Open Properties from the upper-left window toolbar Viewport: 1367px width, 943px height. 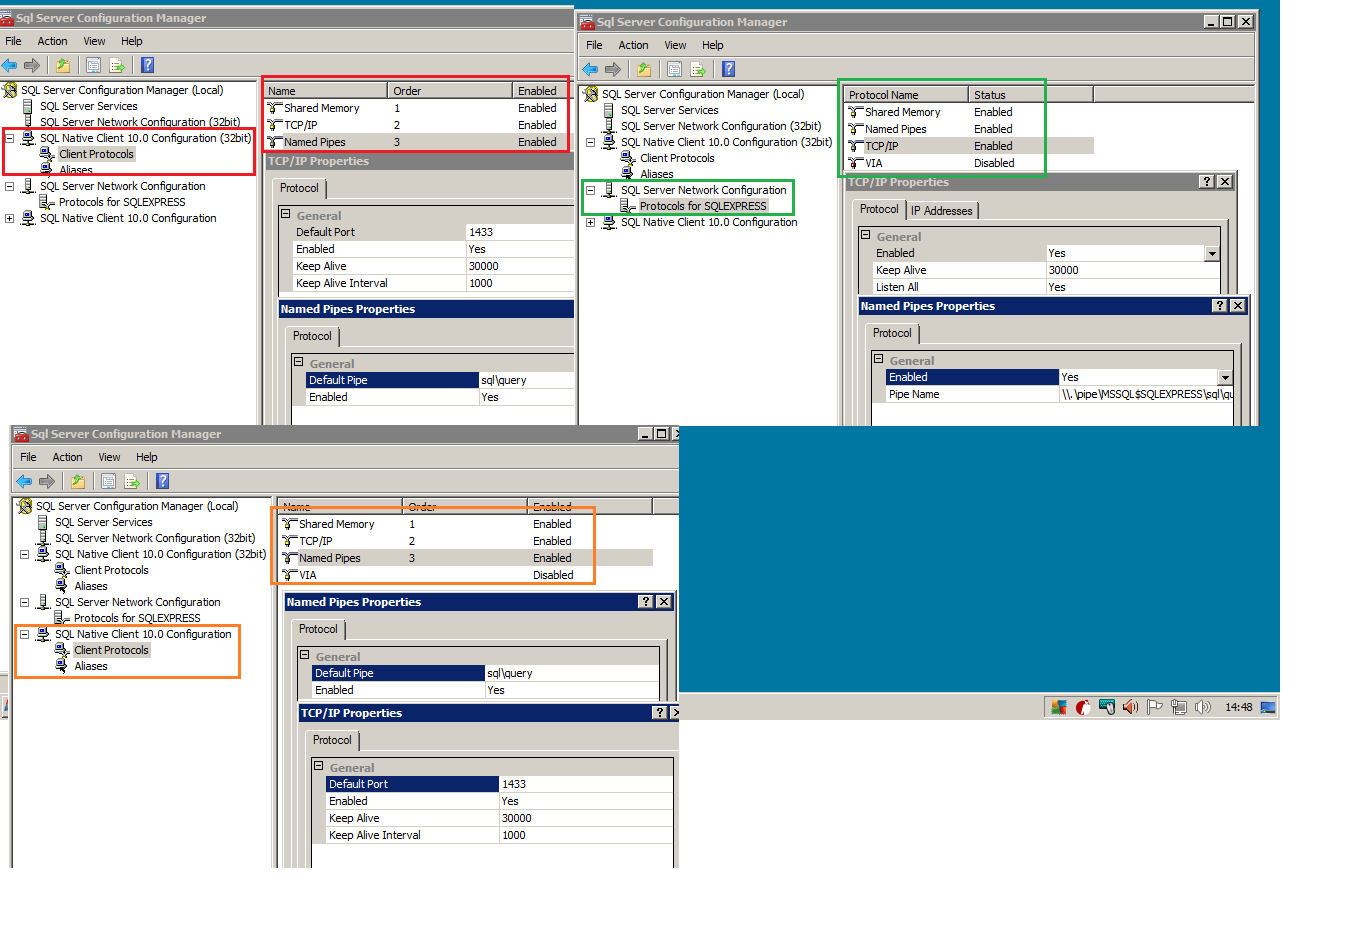click(x=93, y=65)
